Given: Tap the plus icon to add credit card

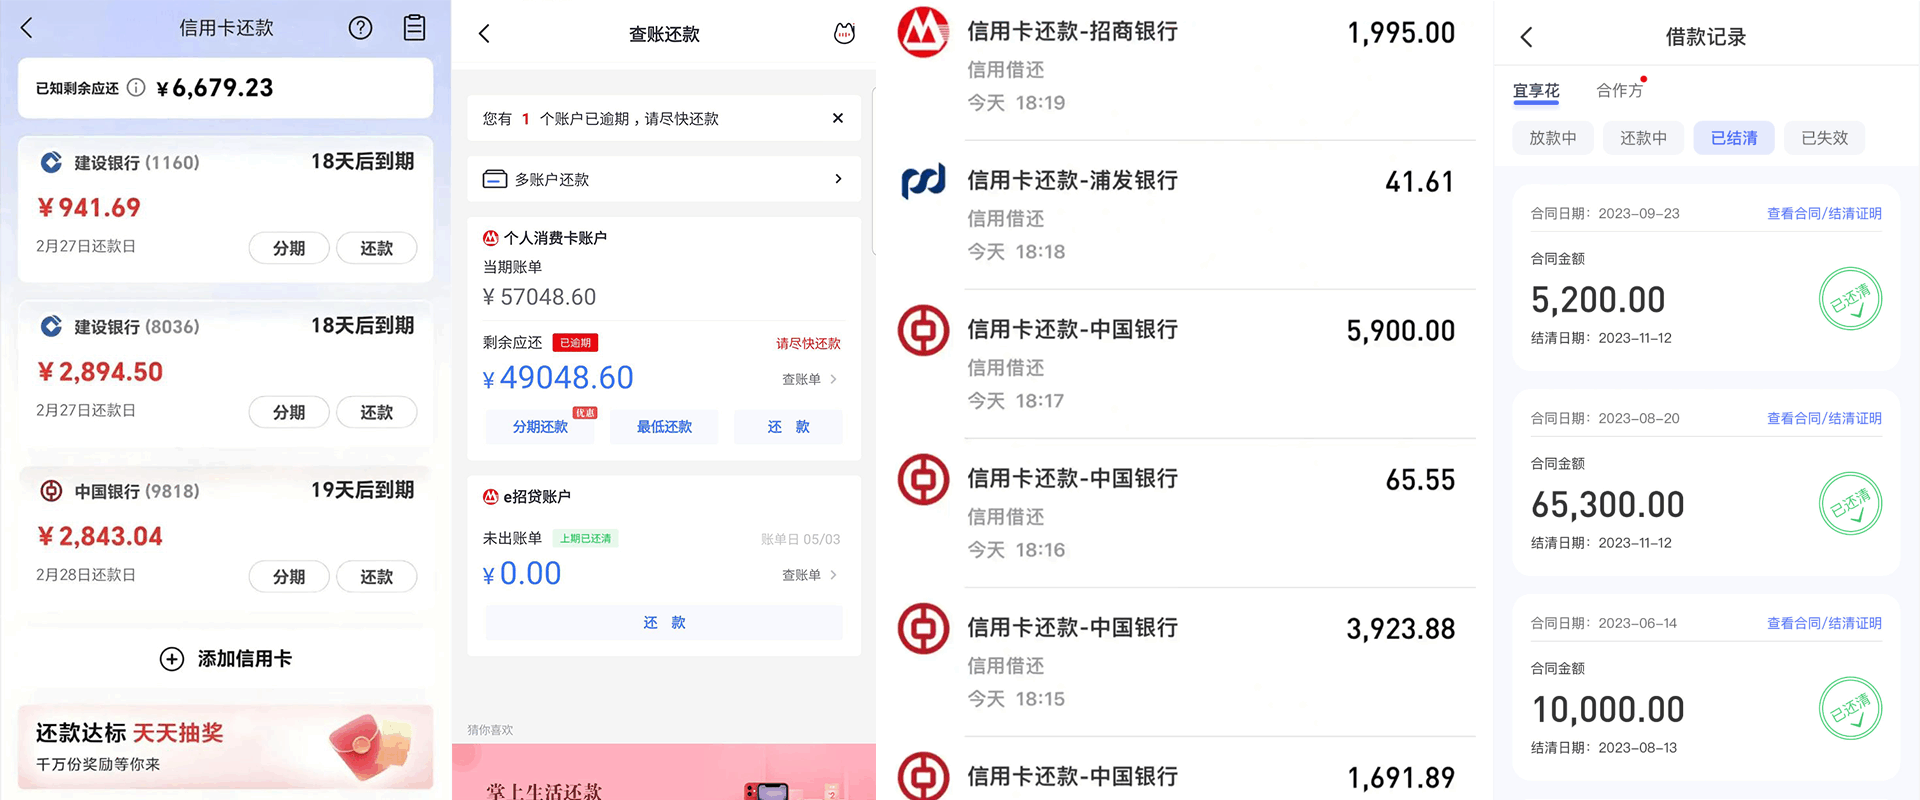Looking at the screenshot, I should coord(172,659).
